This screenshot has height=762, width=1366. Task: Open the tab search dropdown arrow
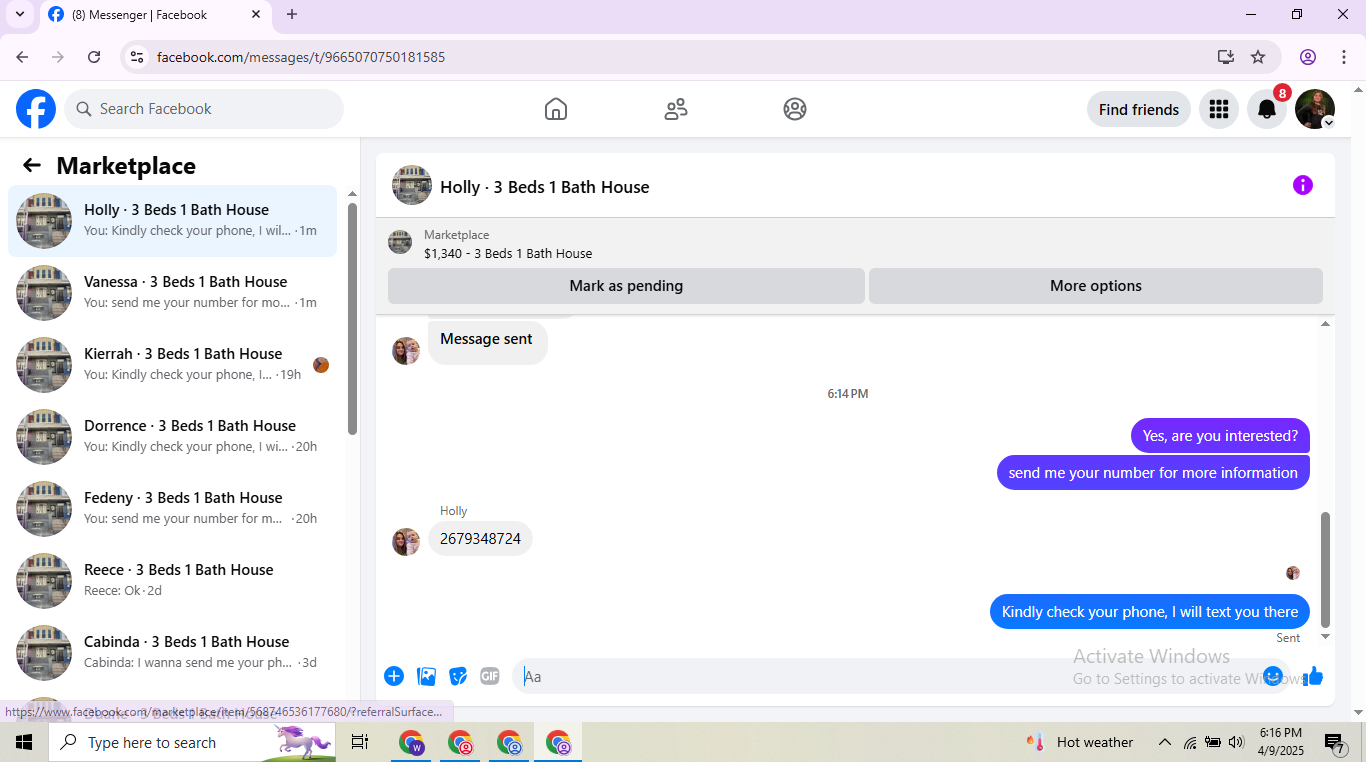[x=19, y=14]
